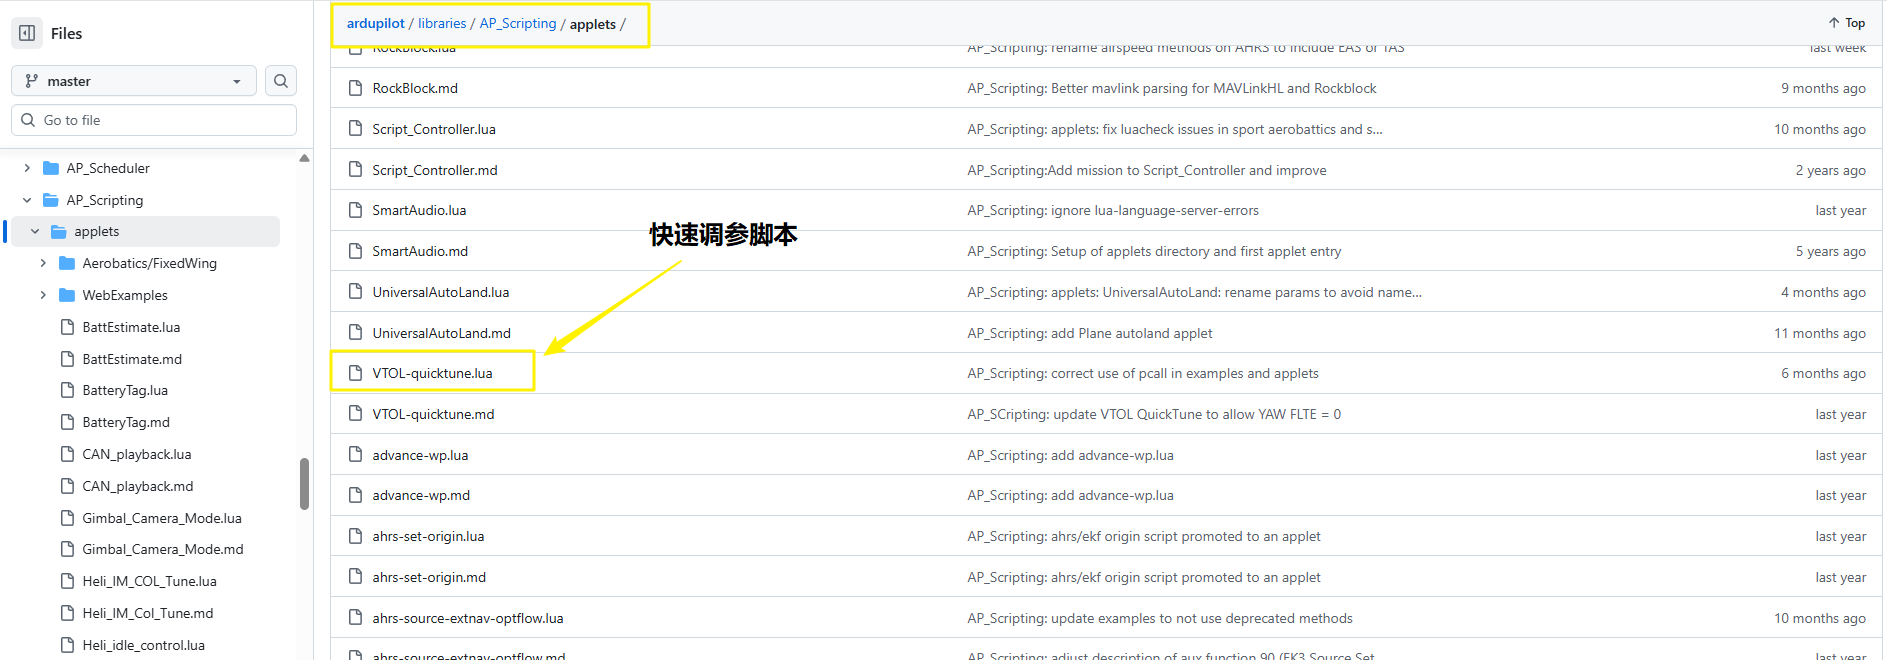Click the file tree vertical scrollbar thumb
This screenshot has width=1887, height=660.
(x=304, y=484)
